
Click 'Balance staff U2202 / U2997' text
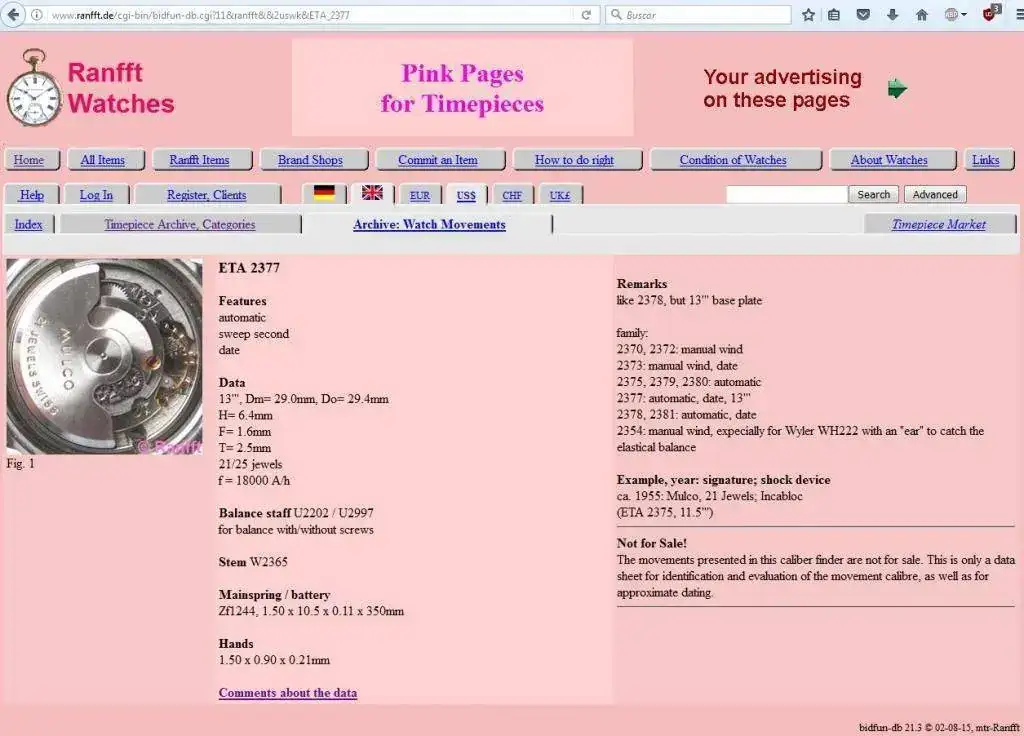[296, 513]
